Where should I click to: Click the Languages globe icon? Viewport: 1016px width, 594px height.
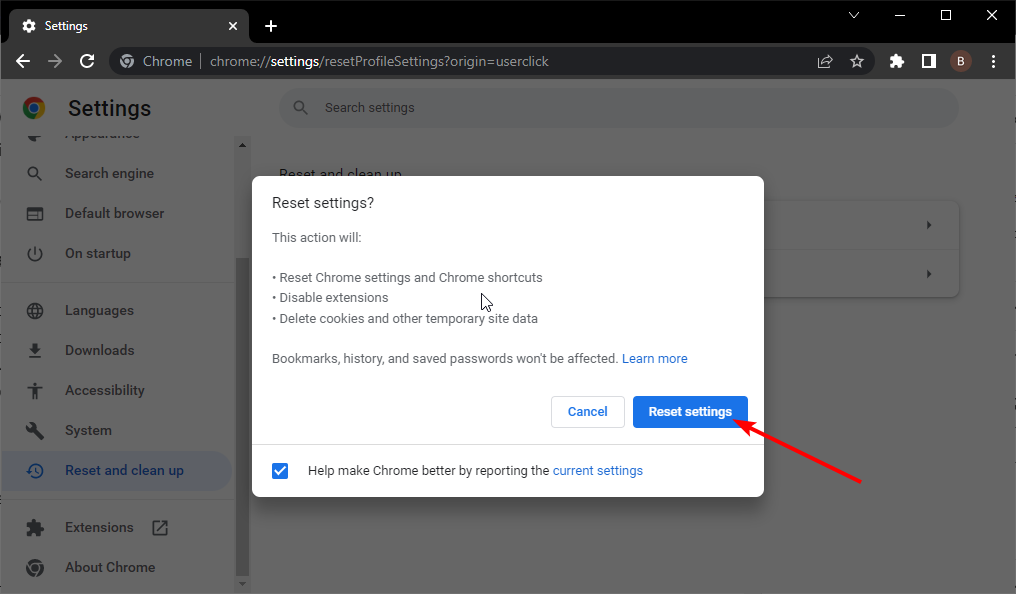click(34, 311)
